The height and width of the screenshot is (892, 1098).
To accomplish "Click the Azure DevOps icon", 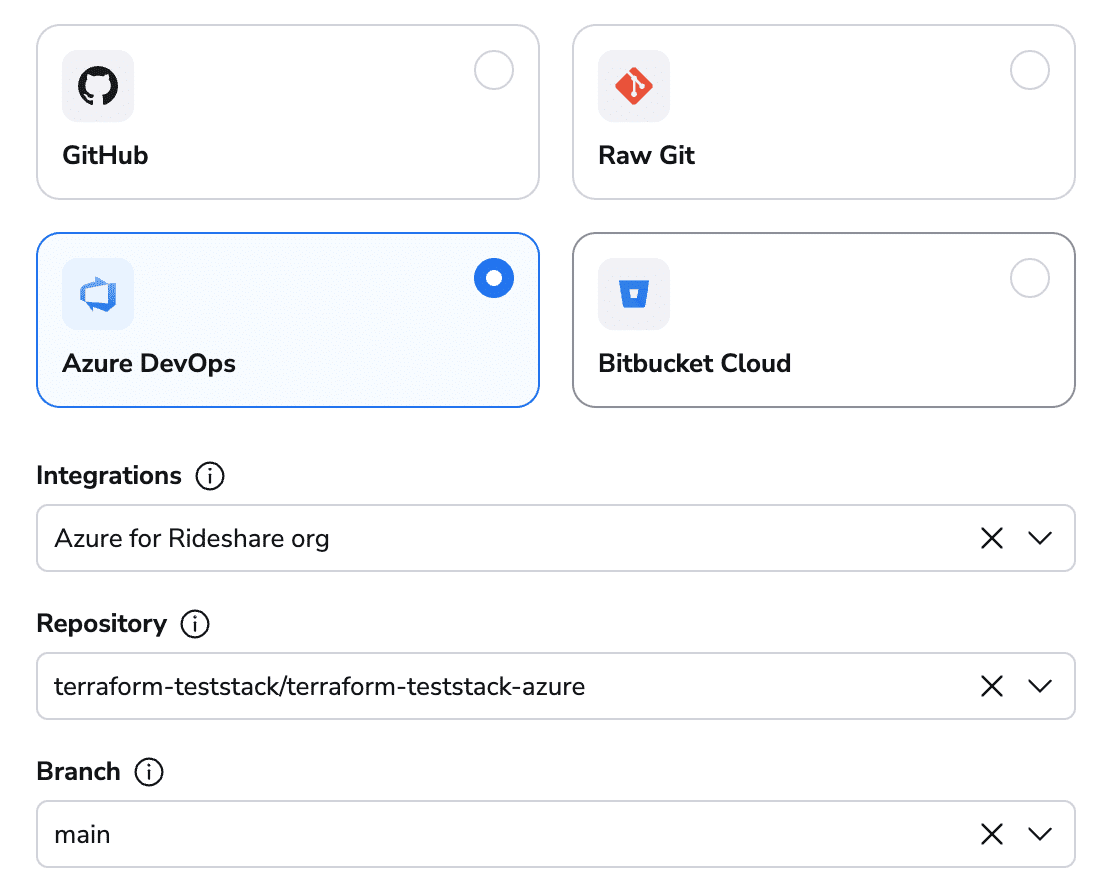I will click(x=97, y=294).
